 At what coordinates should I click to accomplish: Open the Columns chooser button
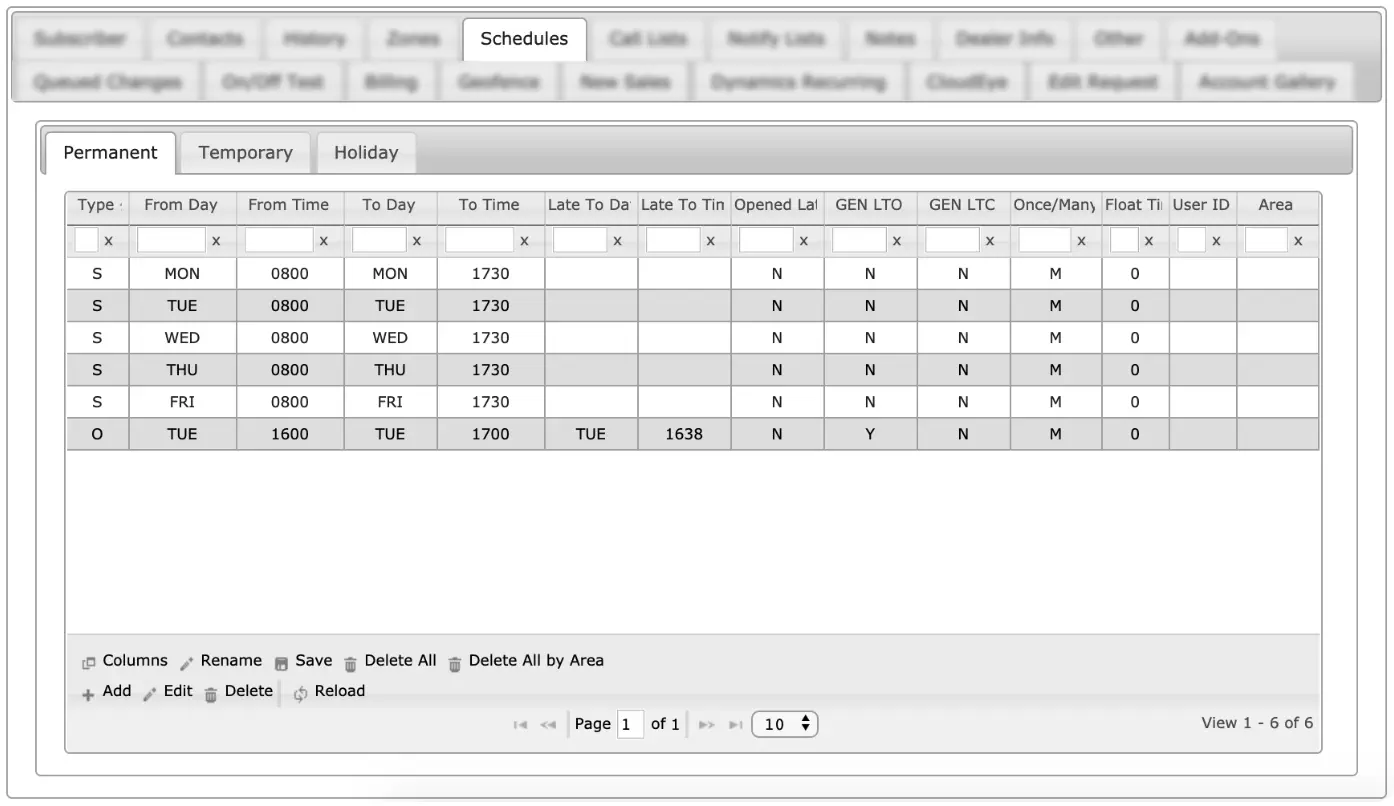tap(125, 661)
